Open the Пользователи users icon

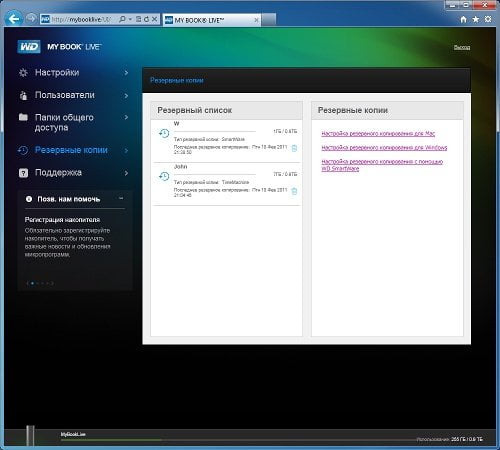point(23,95)
